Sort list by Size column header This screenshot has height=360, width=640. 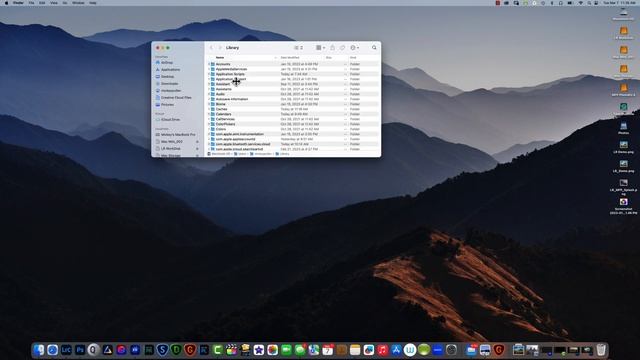[329, 58]
